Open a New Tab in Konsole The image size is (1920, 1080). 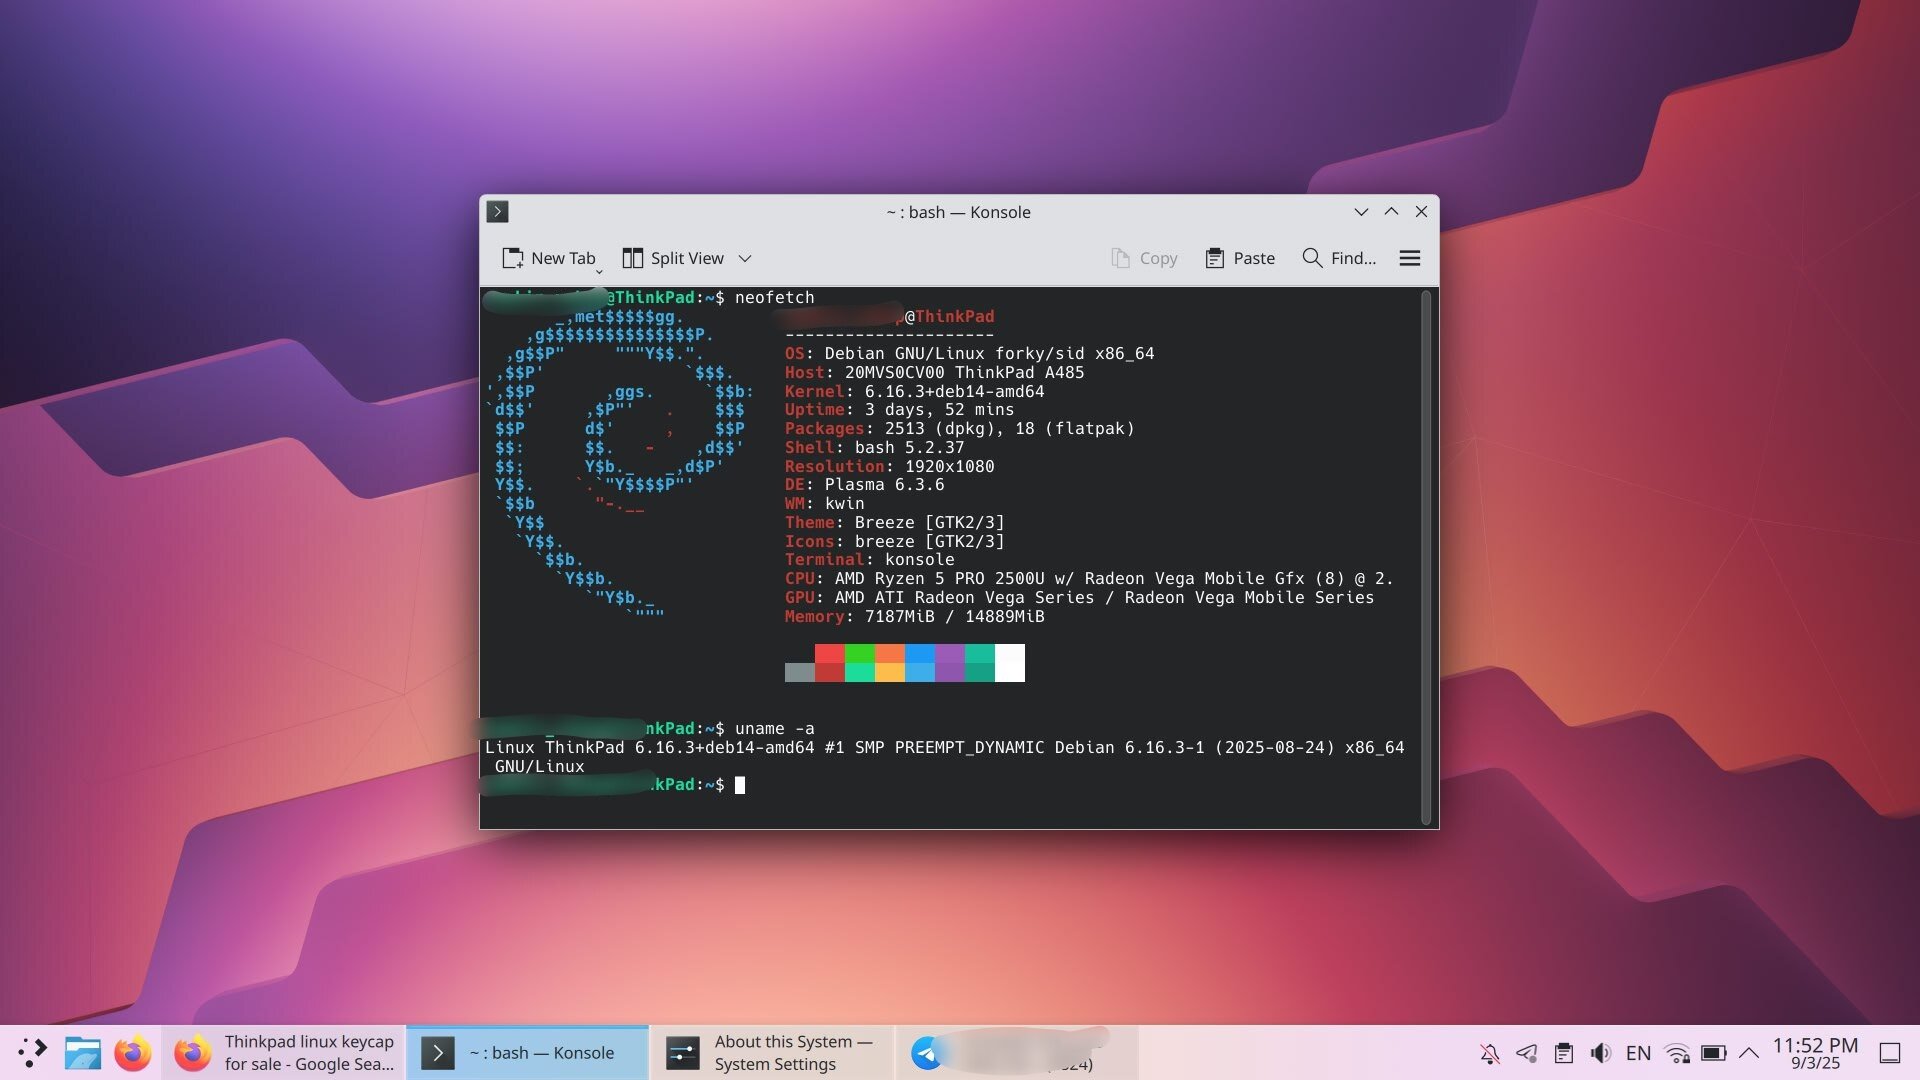tap(549, 258)
